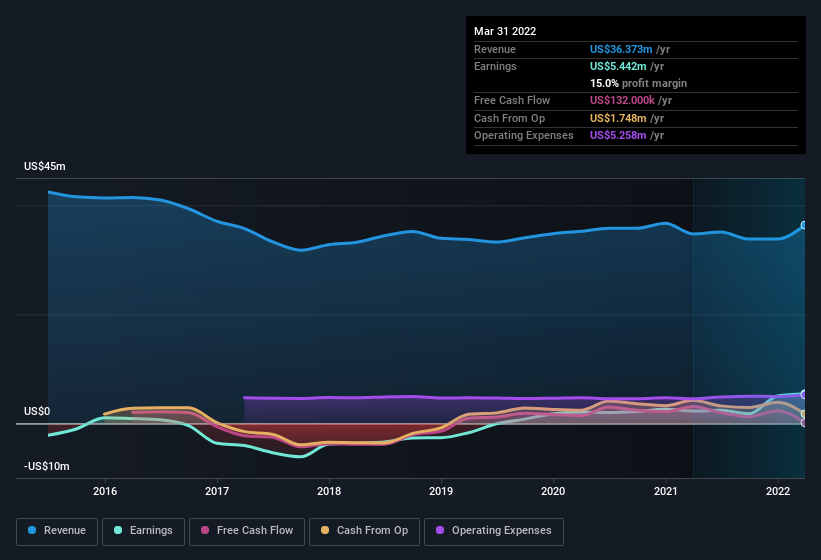Click the US$132.000k free cash flow value
The image size is (821, 560).
tap(622, 100)
